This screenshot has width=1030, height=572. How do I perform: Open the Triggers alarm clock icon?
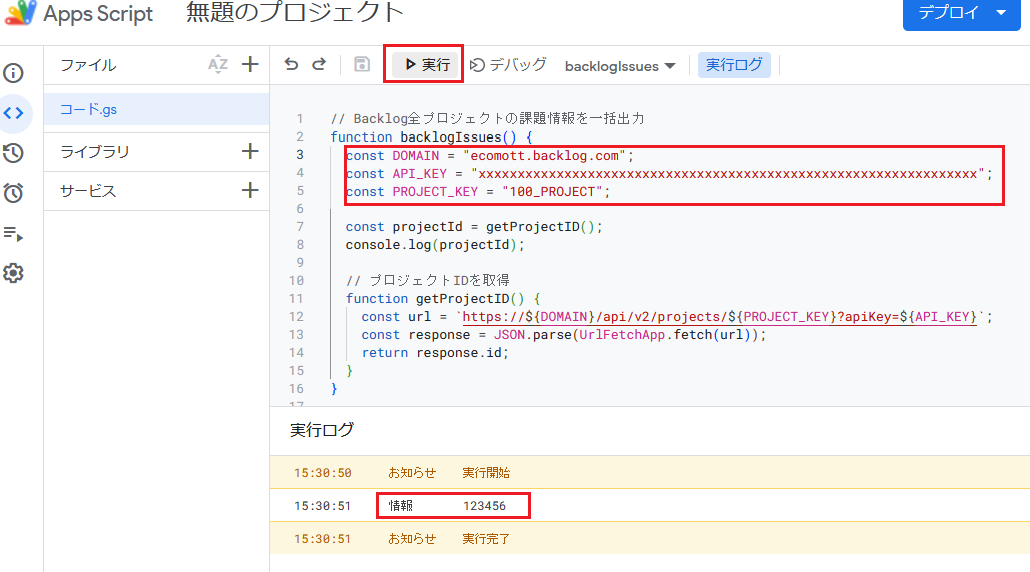pyautogui.click(x=13, y=193)
